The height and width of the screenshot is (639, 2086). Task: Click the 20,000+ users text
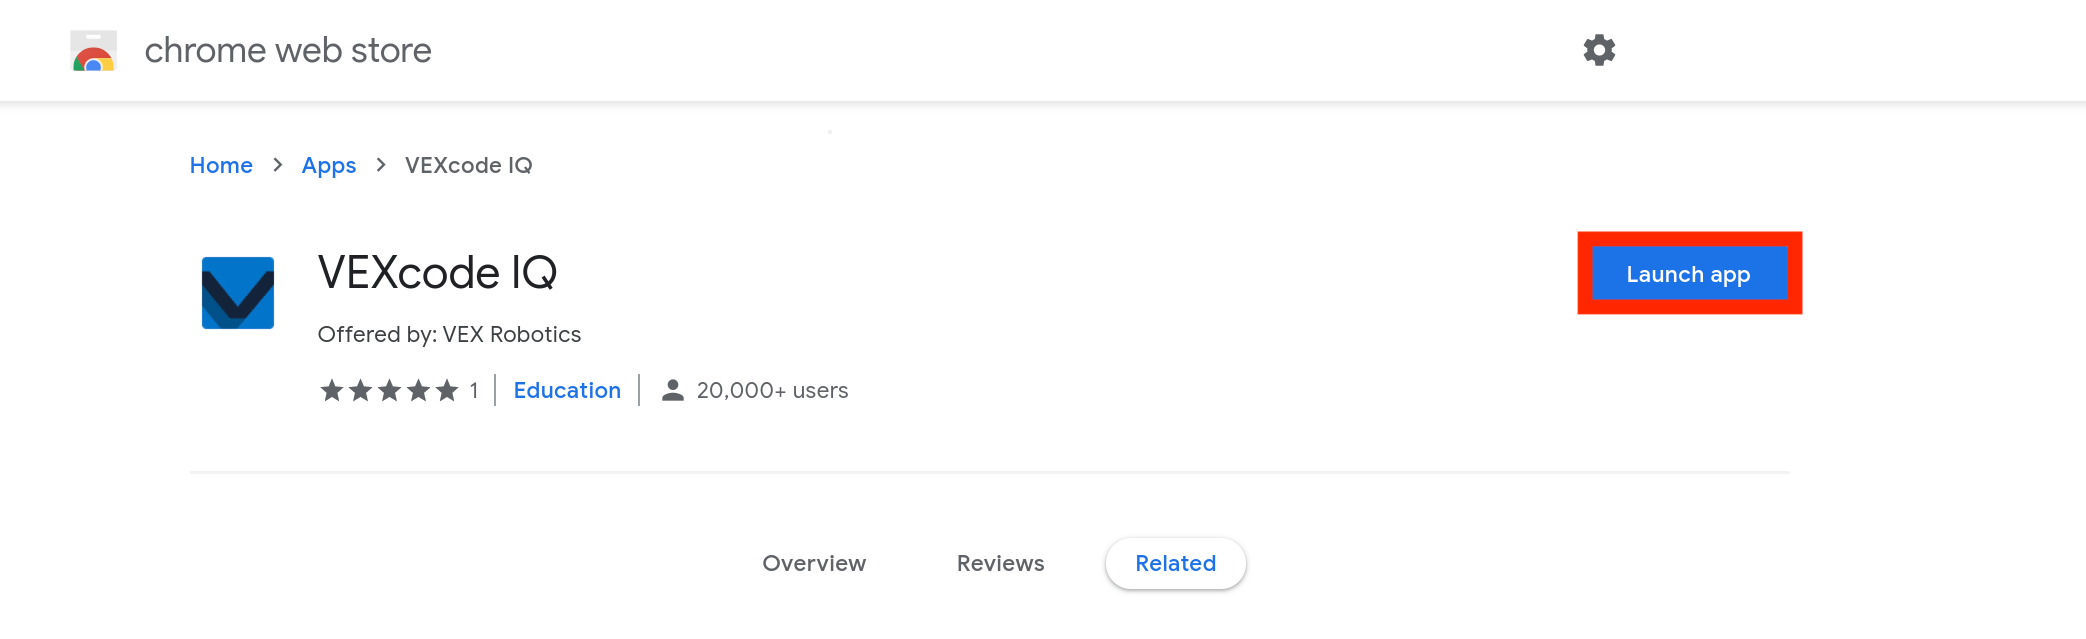[x=773, y=390]
